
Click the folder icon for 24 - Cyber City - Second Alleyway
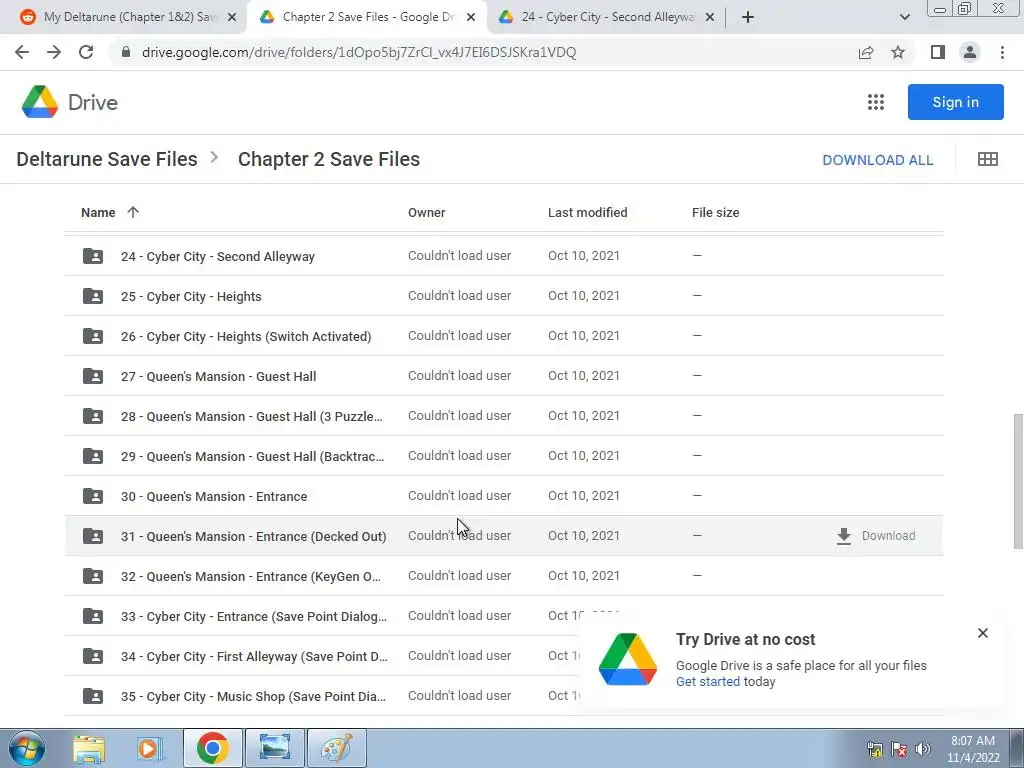(x=93, y=256)
